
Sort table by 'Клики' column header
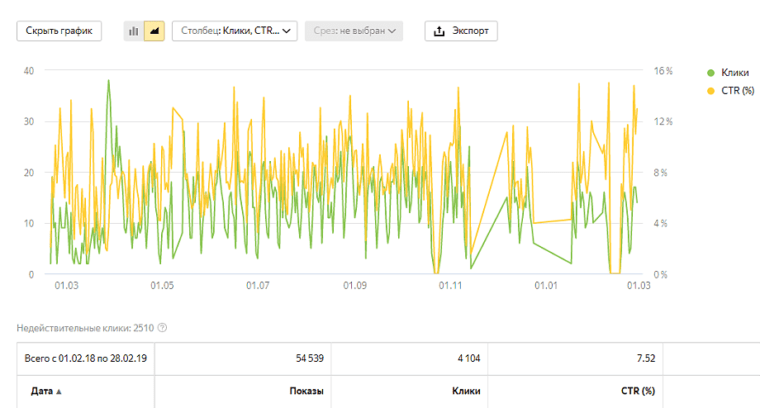click(466, 391)
